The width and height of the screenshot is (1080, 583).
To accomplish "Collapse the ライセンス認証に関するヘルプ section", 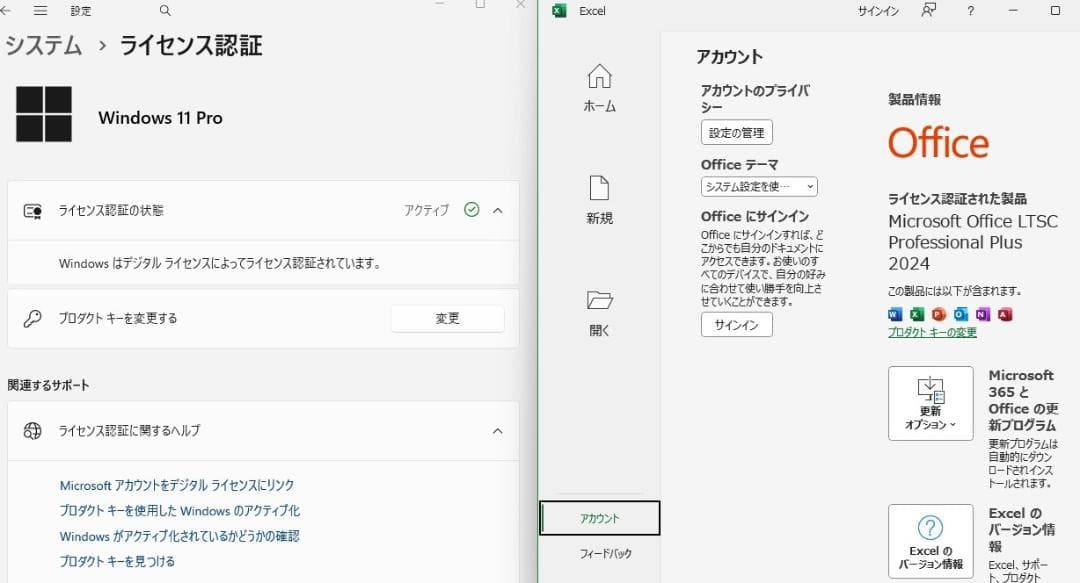I will (498, 431).
